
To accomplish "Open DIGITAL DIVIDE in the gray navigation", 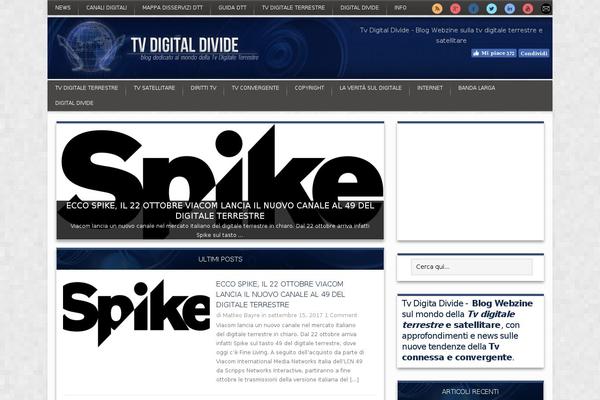I will 74,103.
